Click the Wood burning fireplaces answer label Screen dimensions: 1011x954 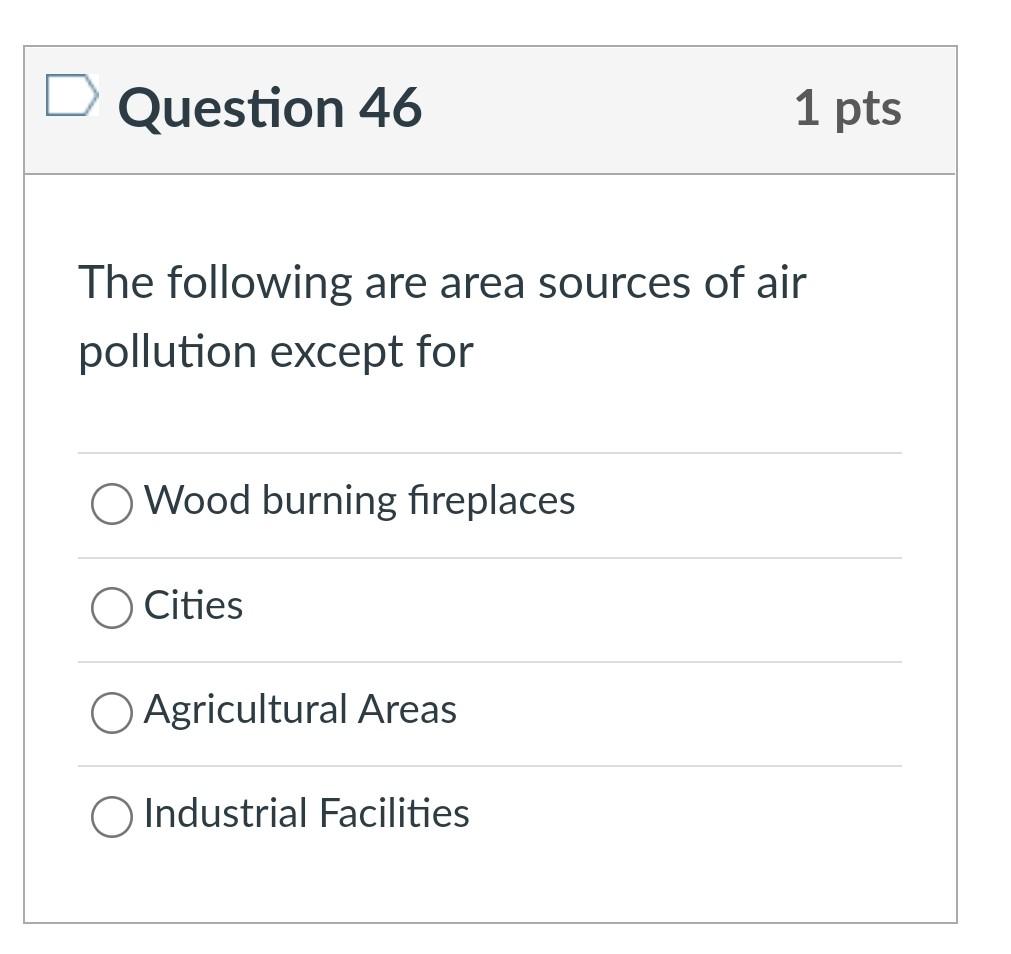point(359,501)
